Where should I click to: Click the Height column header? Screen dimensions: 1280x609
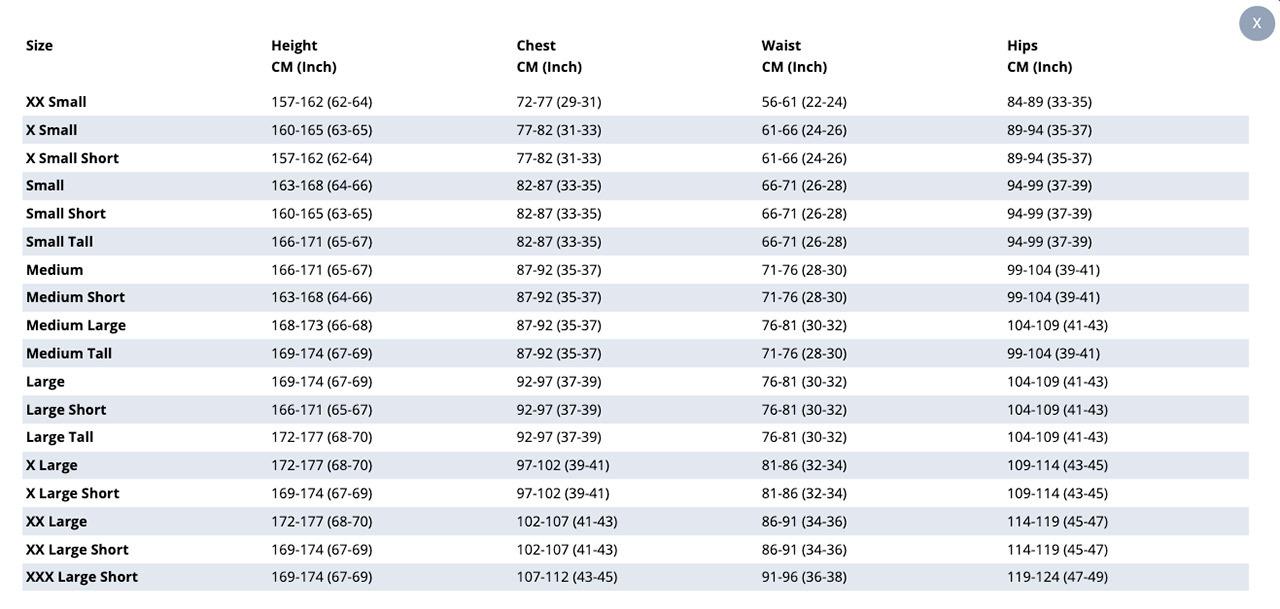[304, 56]
